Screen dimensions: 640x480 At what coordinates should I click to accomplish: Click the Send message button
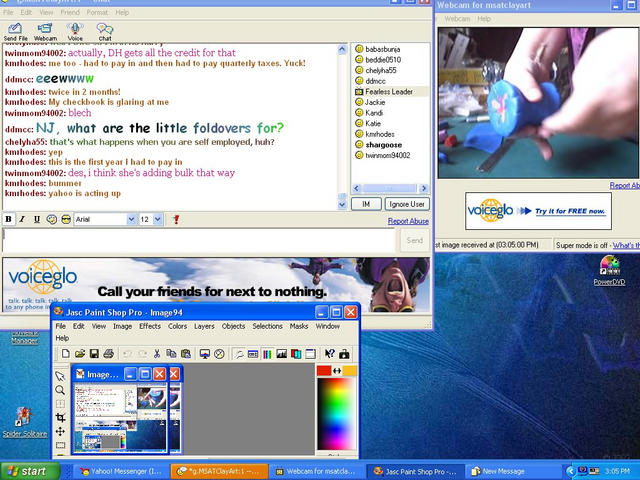point(414,240)
